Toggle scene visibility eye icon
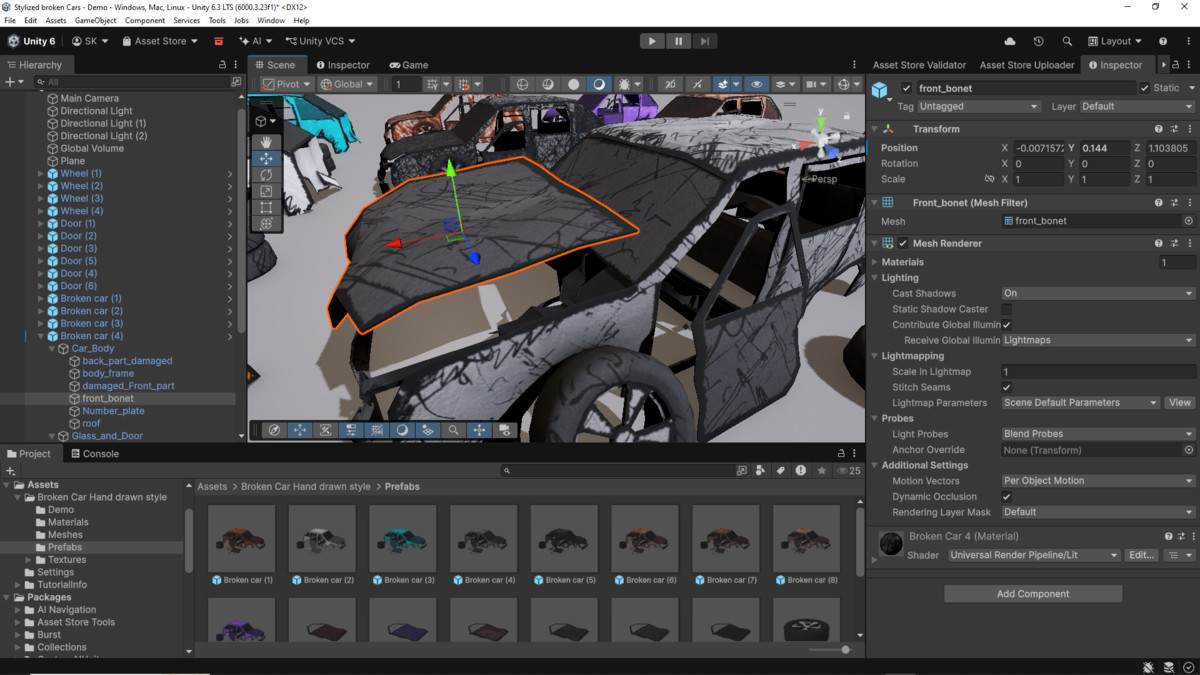 (757, 84)
